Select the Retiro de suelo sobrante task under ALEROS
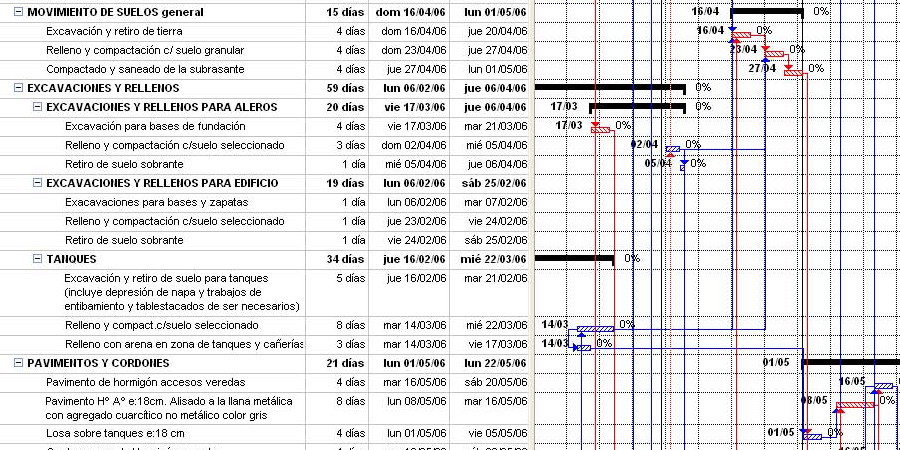 tap(124, 164)
